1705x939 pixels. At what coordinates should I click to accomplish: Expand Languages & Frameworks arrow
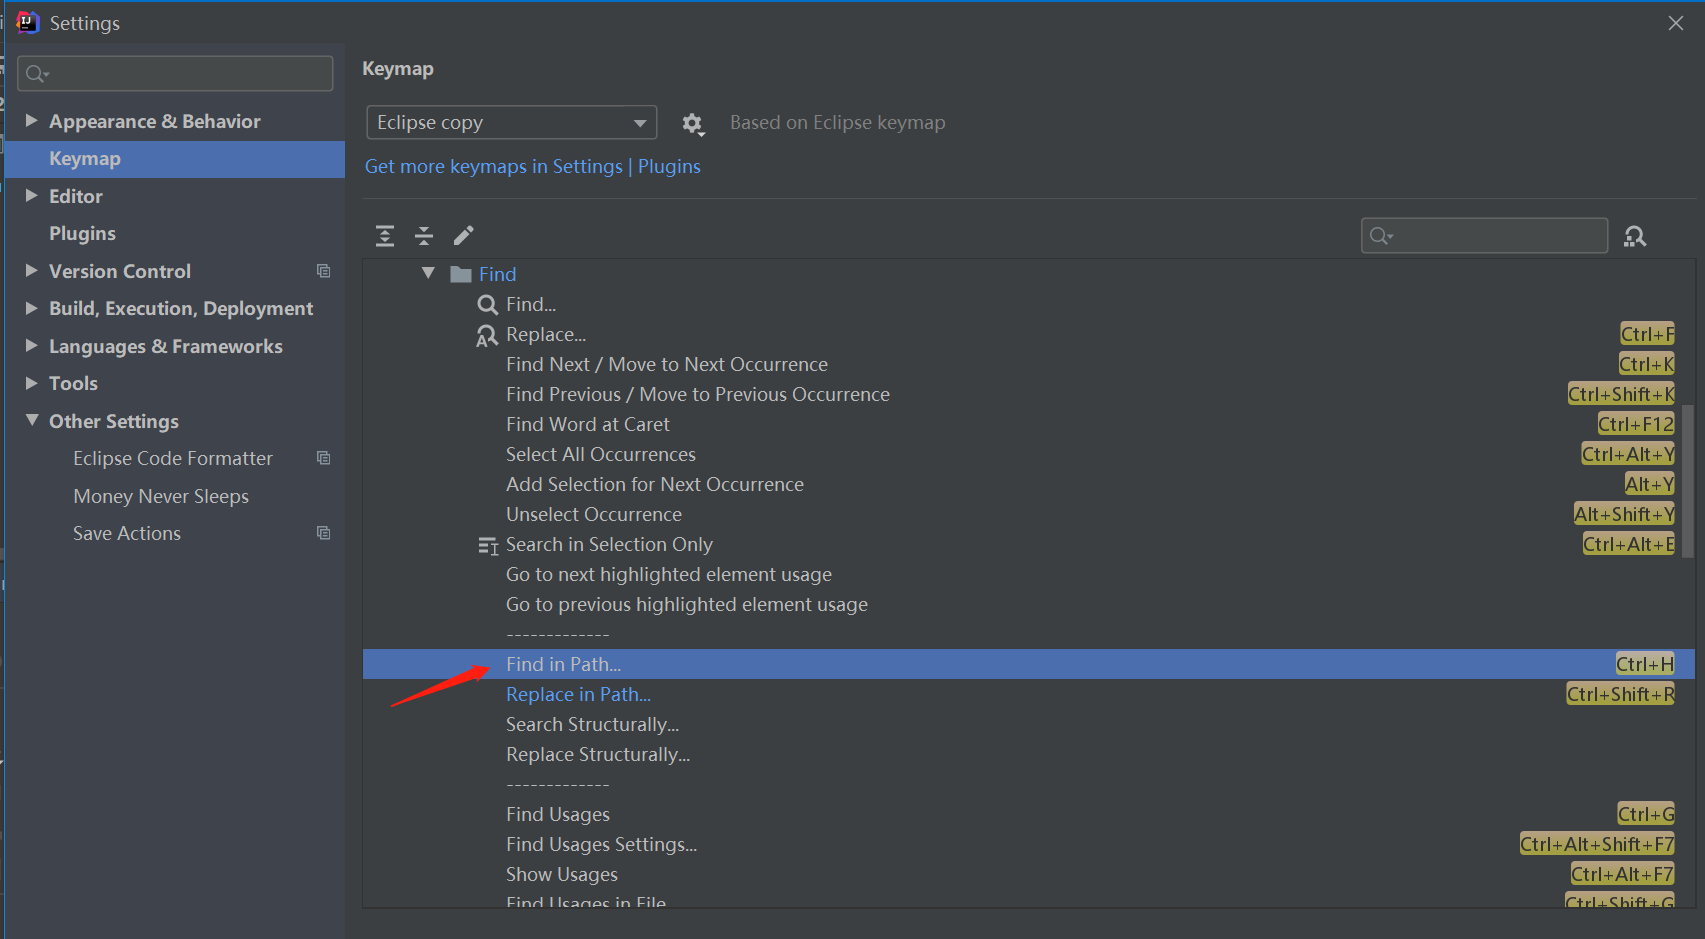tap(31, 345)
